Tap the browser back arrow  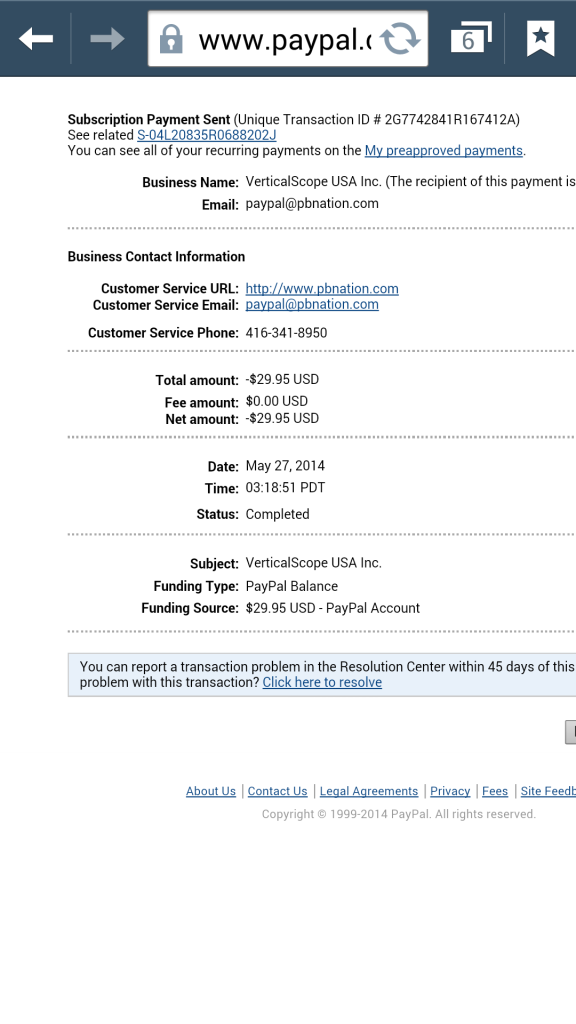click(36, 39)
